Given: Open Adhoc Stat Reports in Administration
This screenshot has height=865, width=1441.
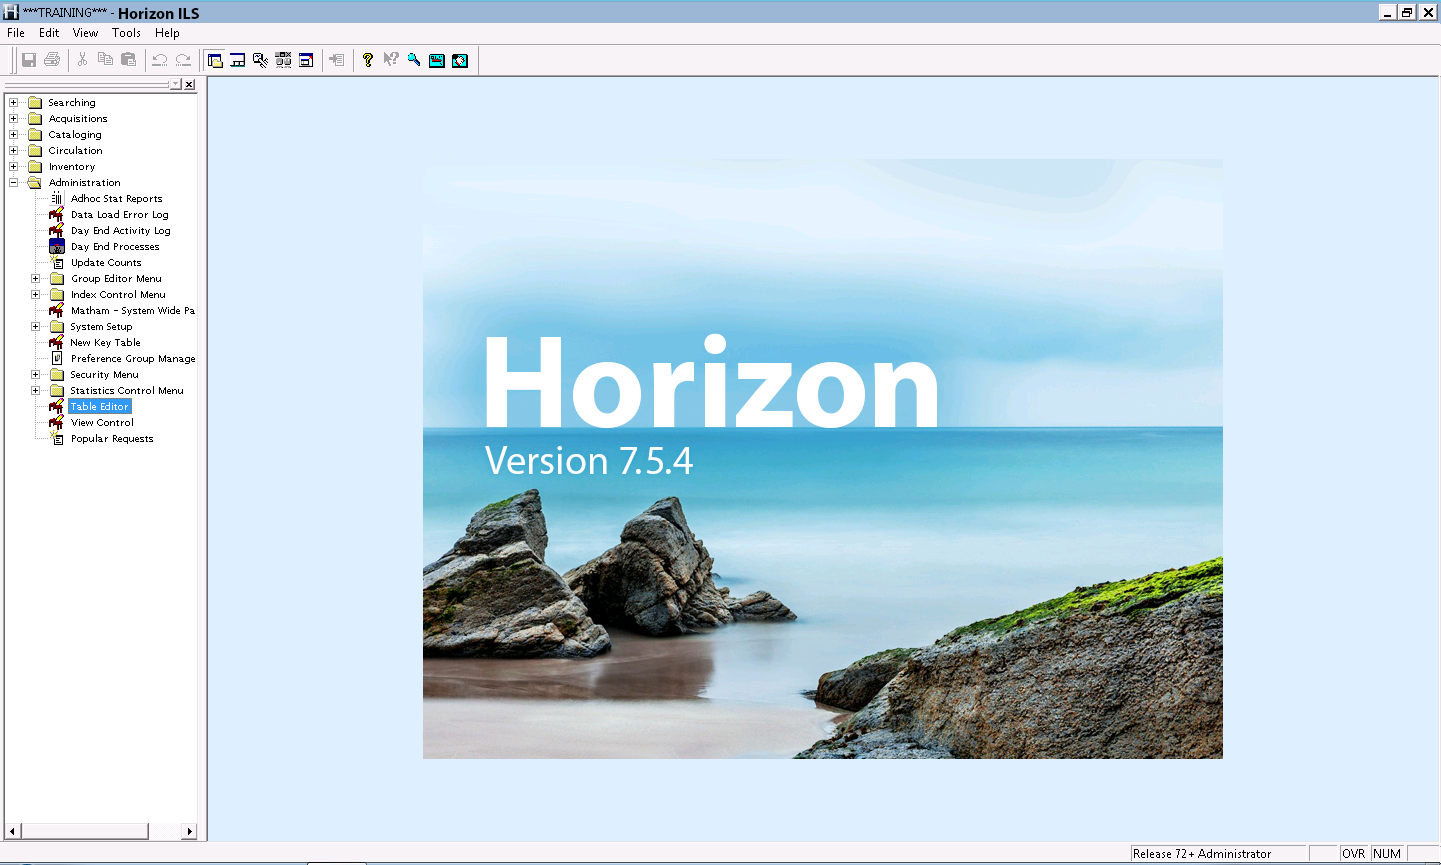Looking at the screenshot, I should [x=118, y=198].
